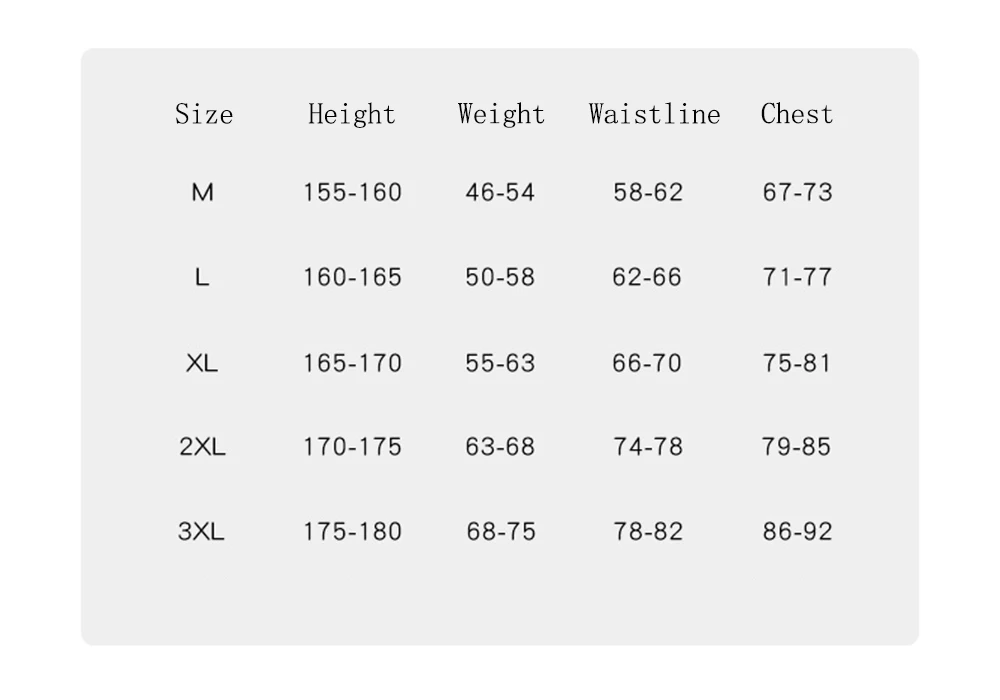Click weight value 63-68
Viewport: 1000px width, 700px height.
pyautogui.click(x=500, y=446)
